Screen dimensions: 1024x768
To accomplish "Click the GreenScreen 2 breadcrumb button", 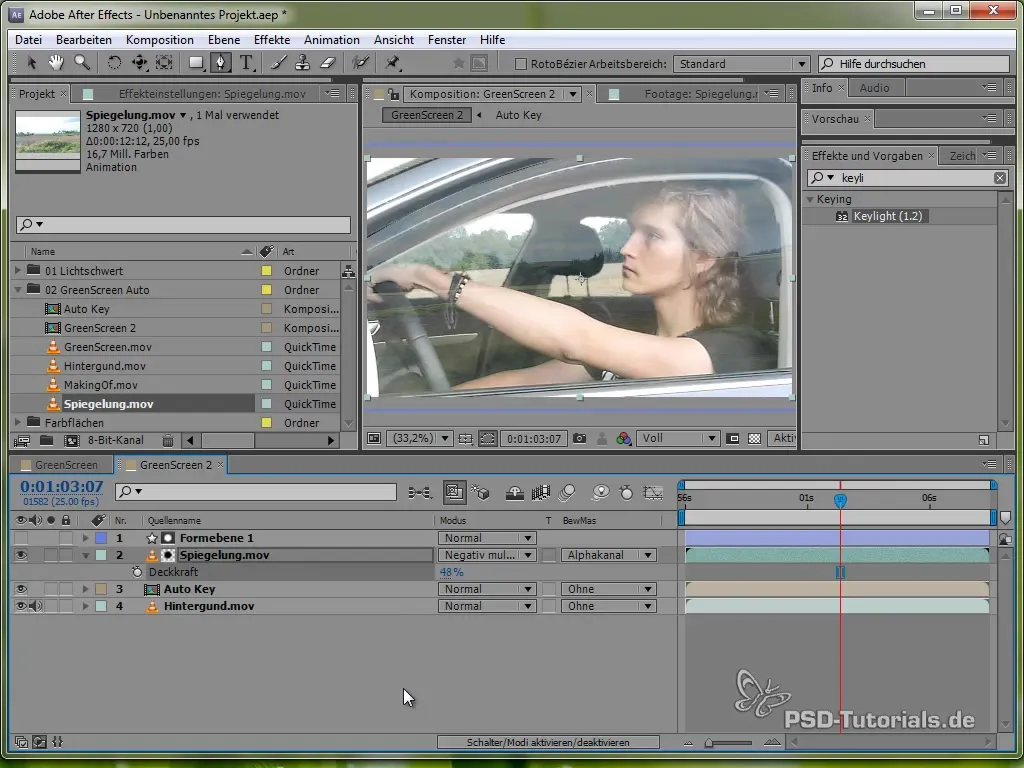I will click(x=426, y=116).
